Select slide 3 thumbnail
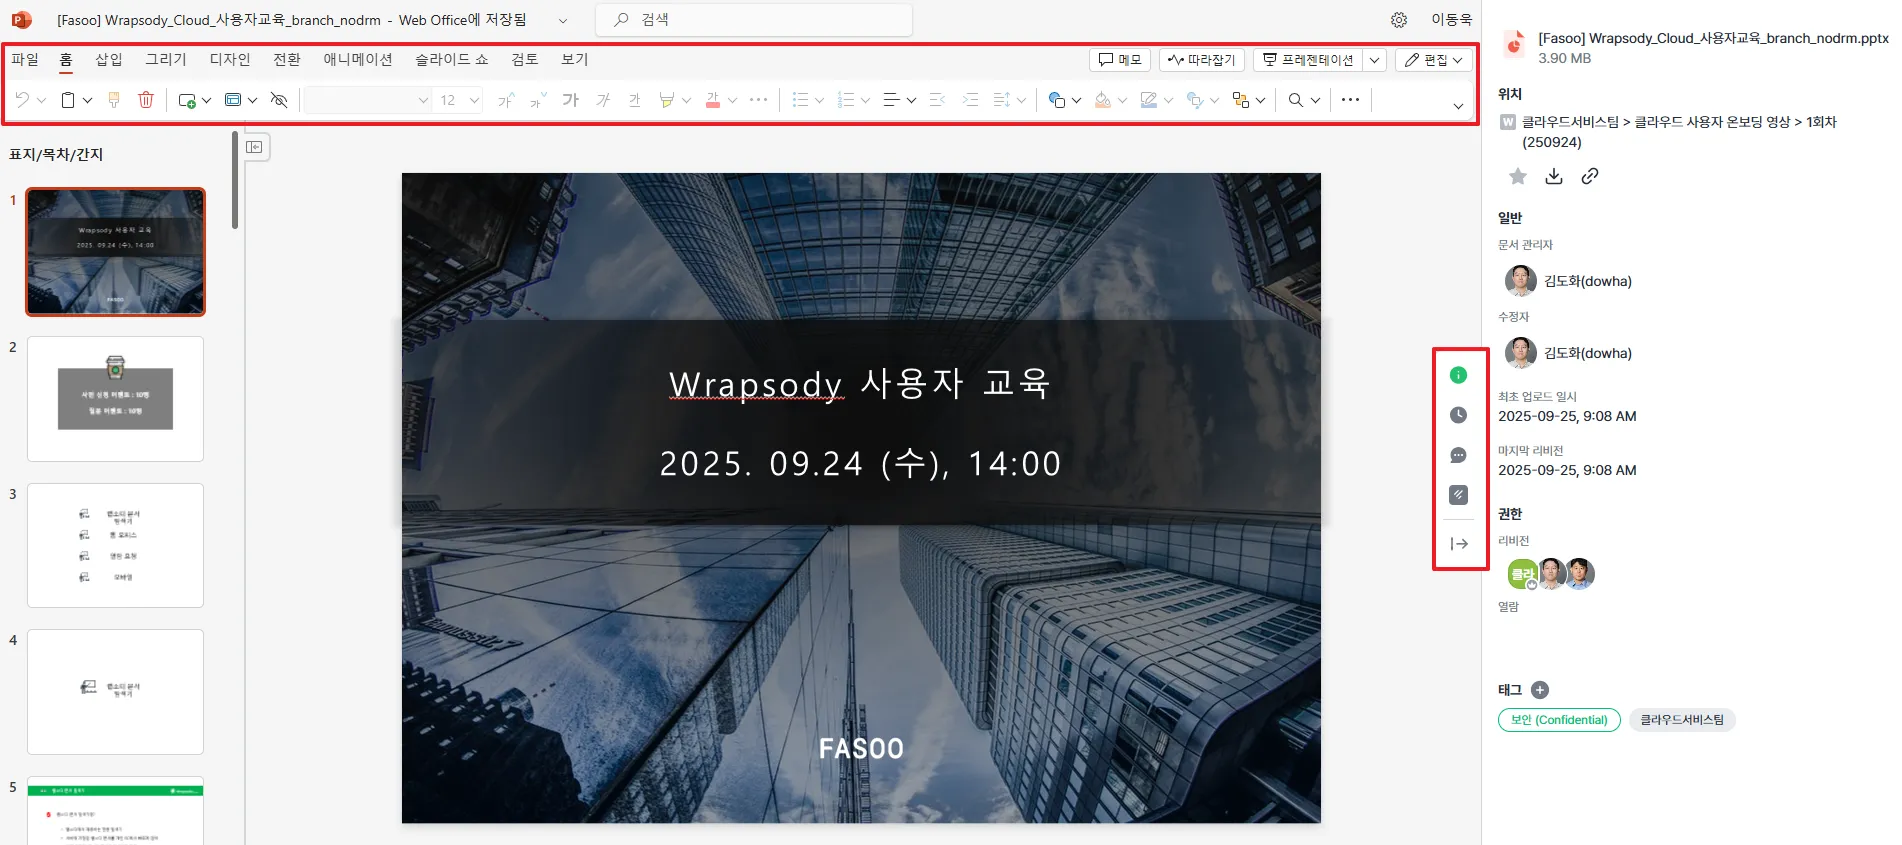The image size is (1902, 845). tap(116, 546)
